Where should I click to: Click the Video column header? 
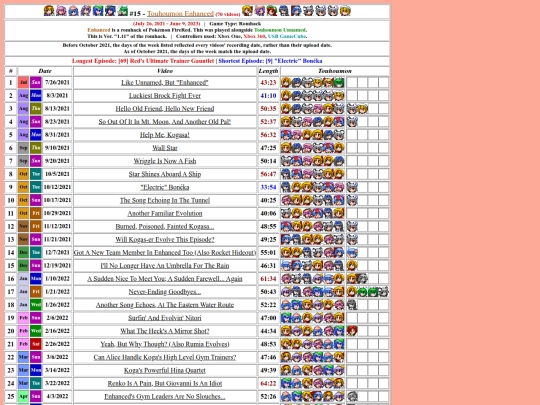point(165,71)
